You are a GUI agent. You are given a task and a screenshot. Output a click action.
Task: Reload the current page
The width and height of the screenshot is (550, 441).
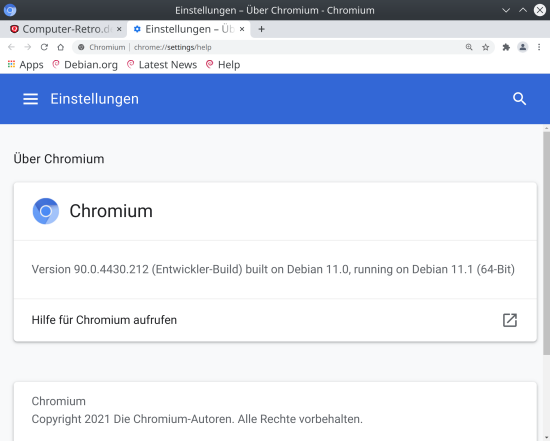pos(44,47)
